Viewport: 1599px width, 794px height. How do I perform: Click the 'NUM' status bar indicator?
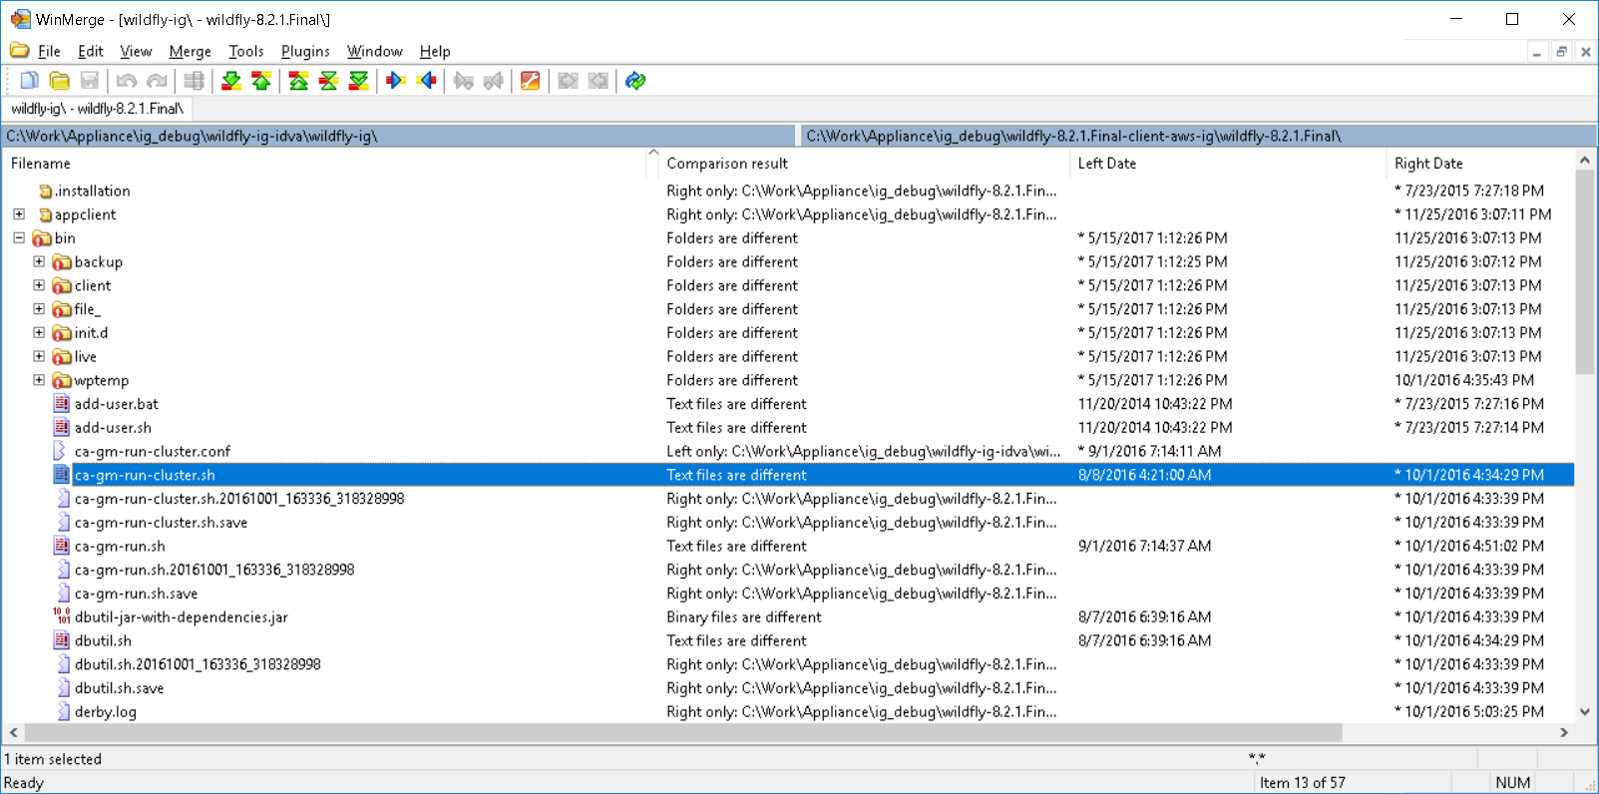1513,783
